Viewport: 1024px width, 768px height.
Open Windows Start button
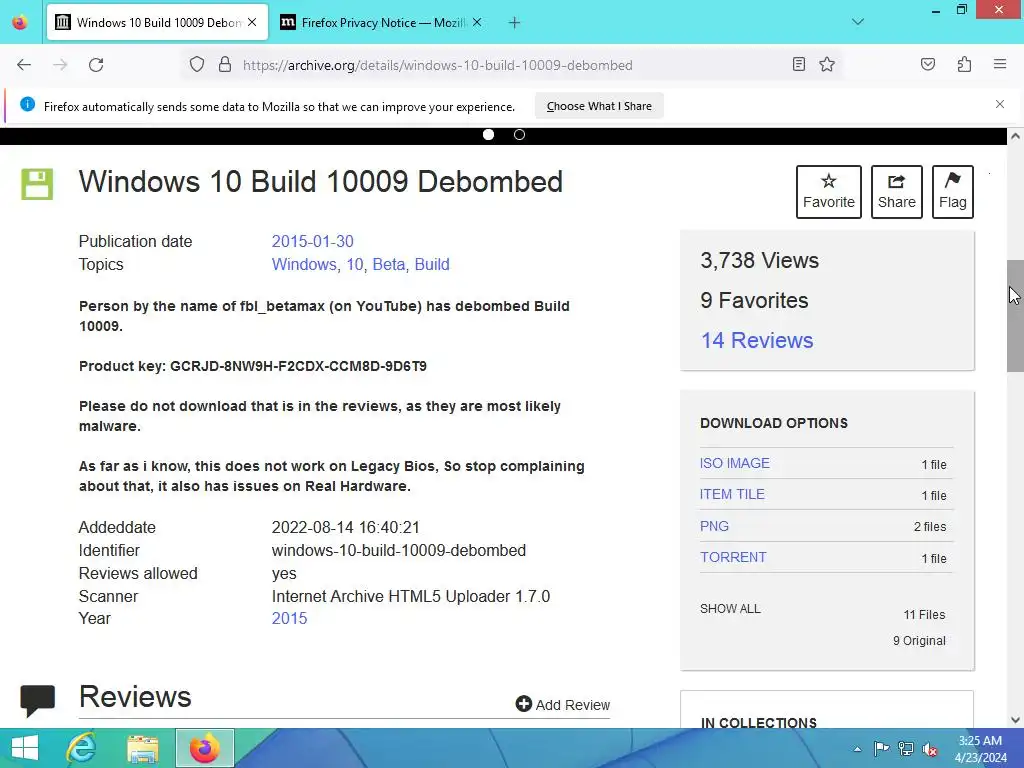point(24,748)
